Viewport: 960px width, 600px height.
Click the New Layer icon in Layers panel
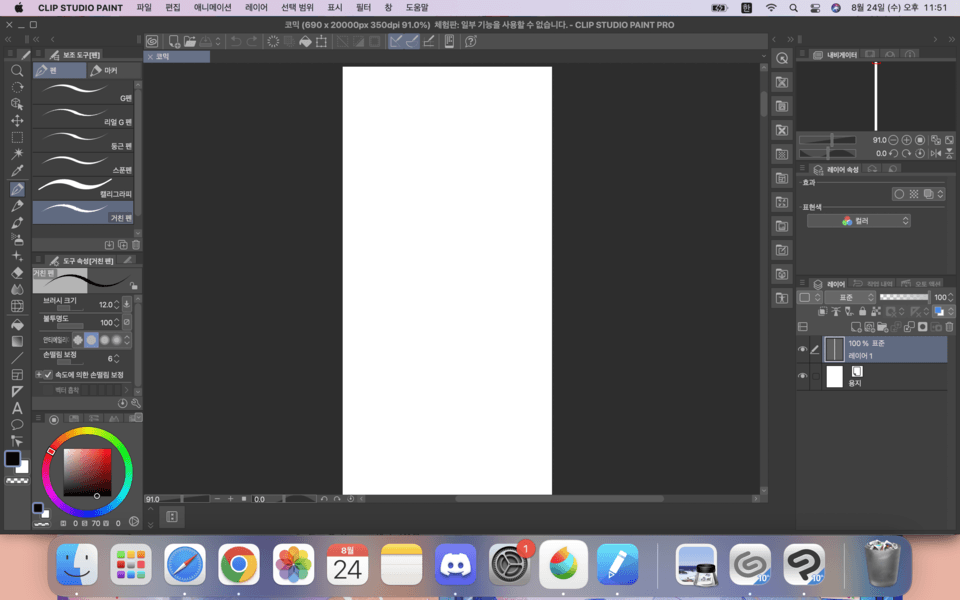[855, 327]
